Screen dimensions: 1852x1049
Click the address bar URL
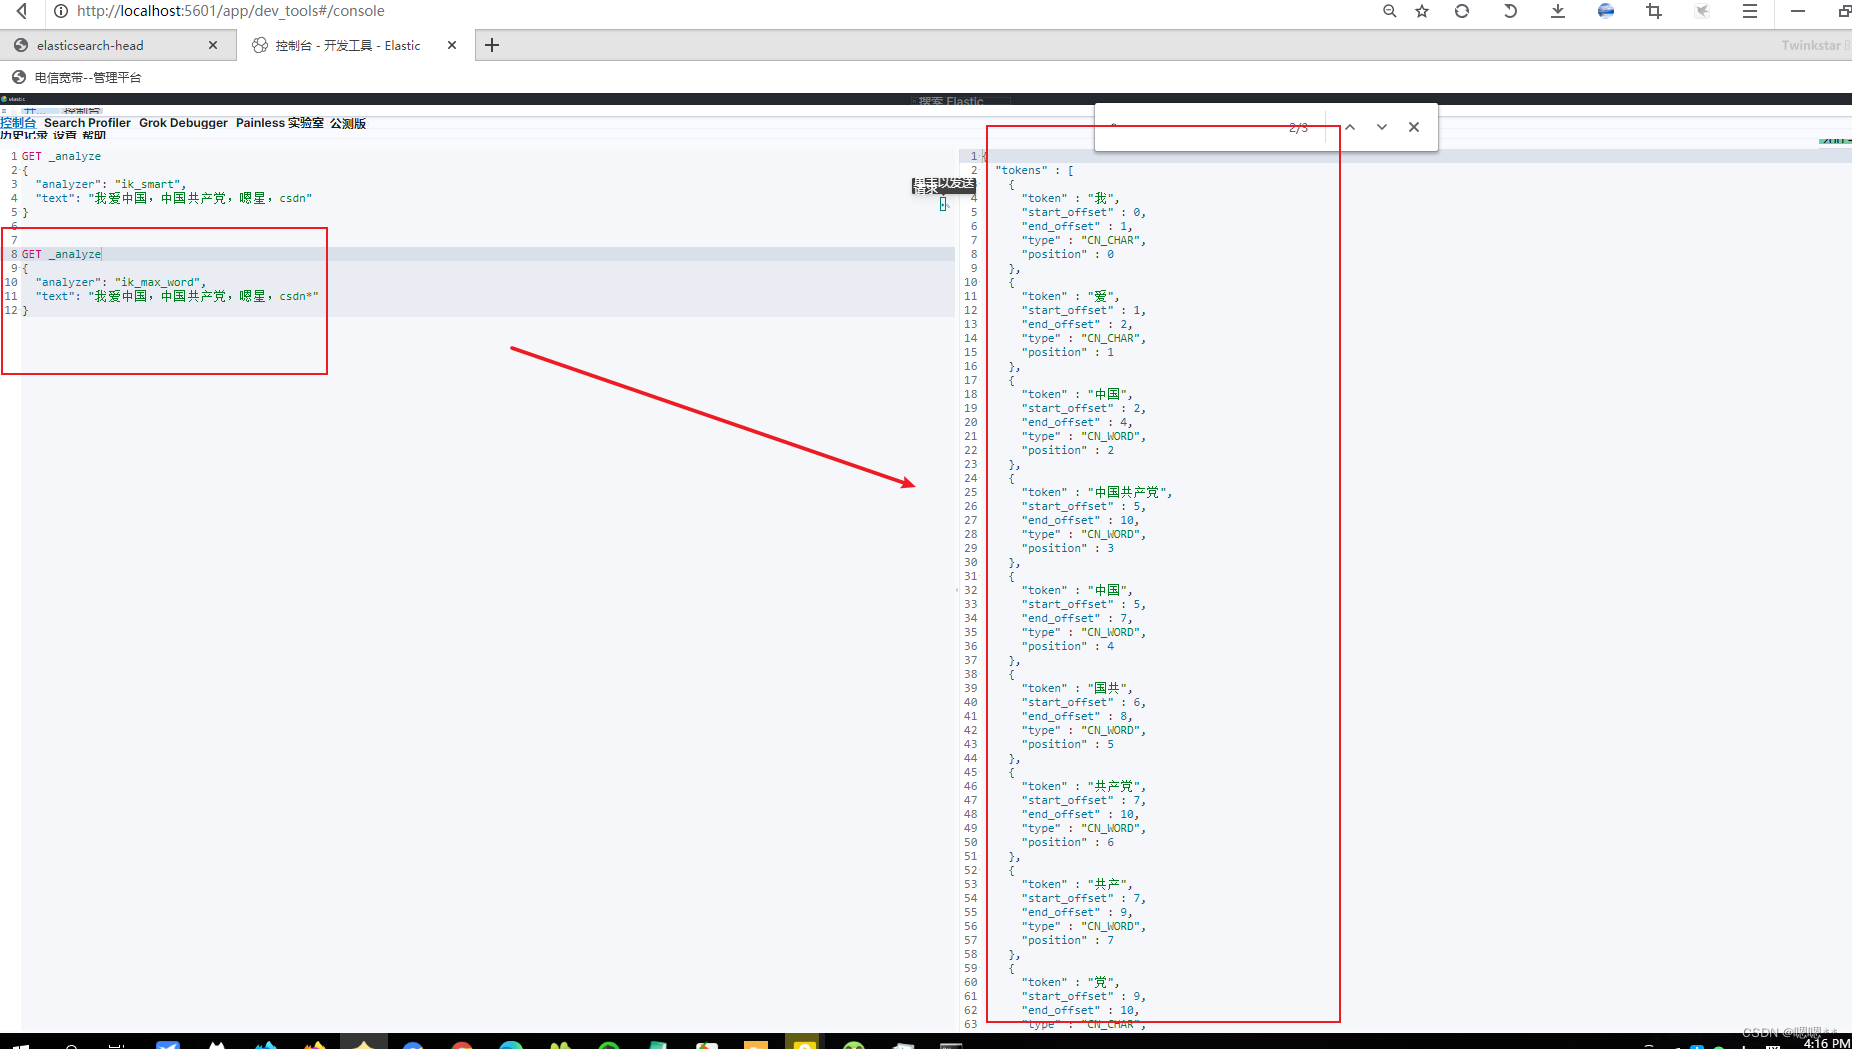[231, 11]
